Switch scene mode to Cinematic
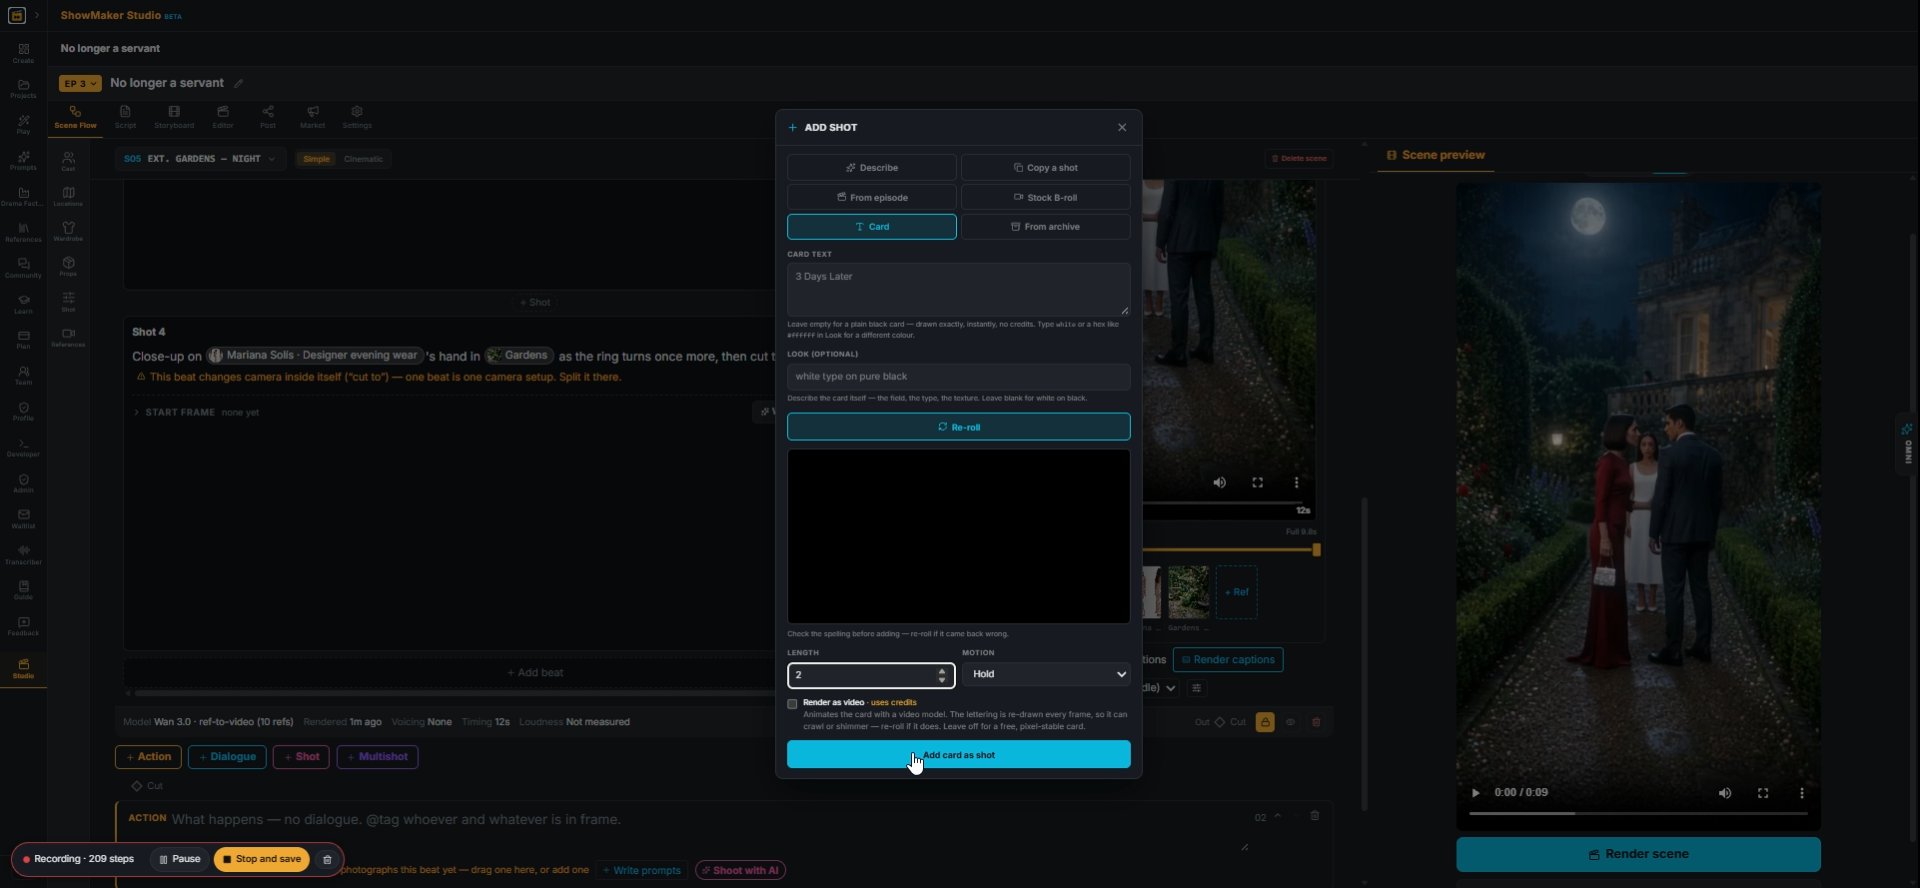Screen dimensions: 1920x888 [363, 159]
